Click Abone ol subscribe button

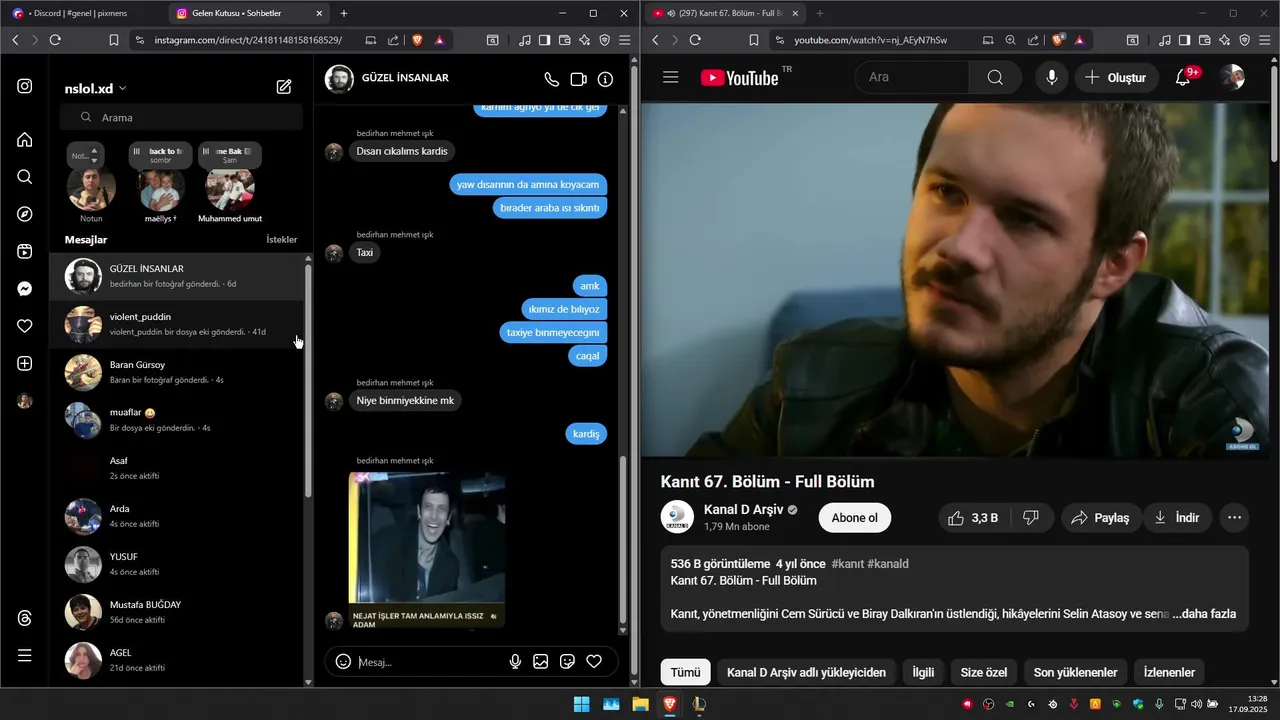pyautogui.click(x=854, y=518)
